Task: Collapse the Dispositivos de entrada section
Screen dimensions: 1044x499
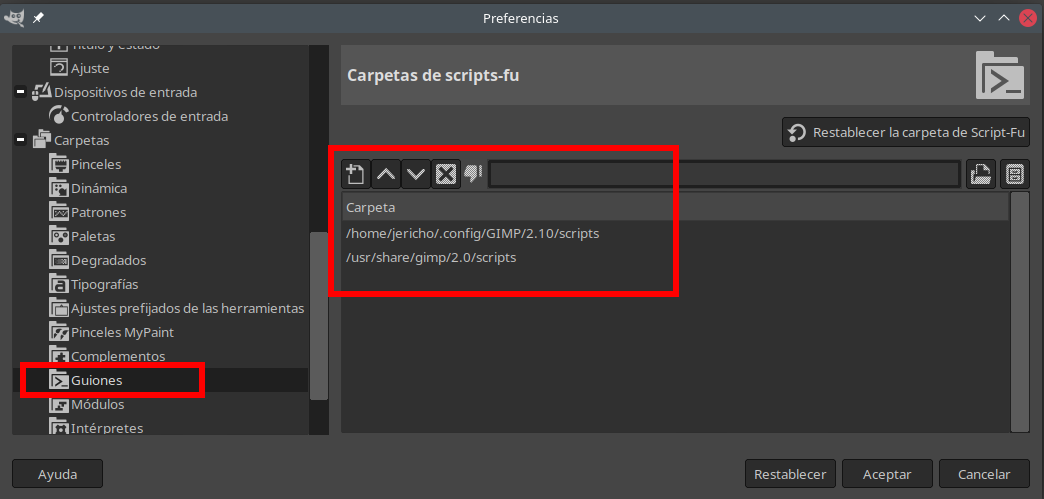Action: 21,92
